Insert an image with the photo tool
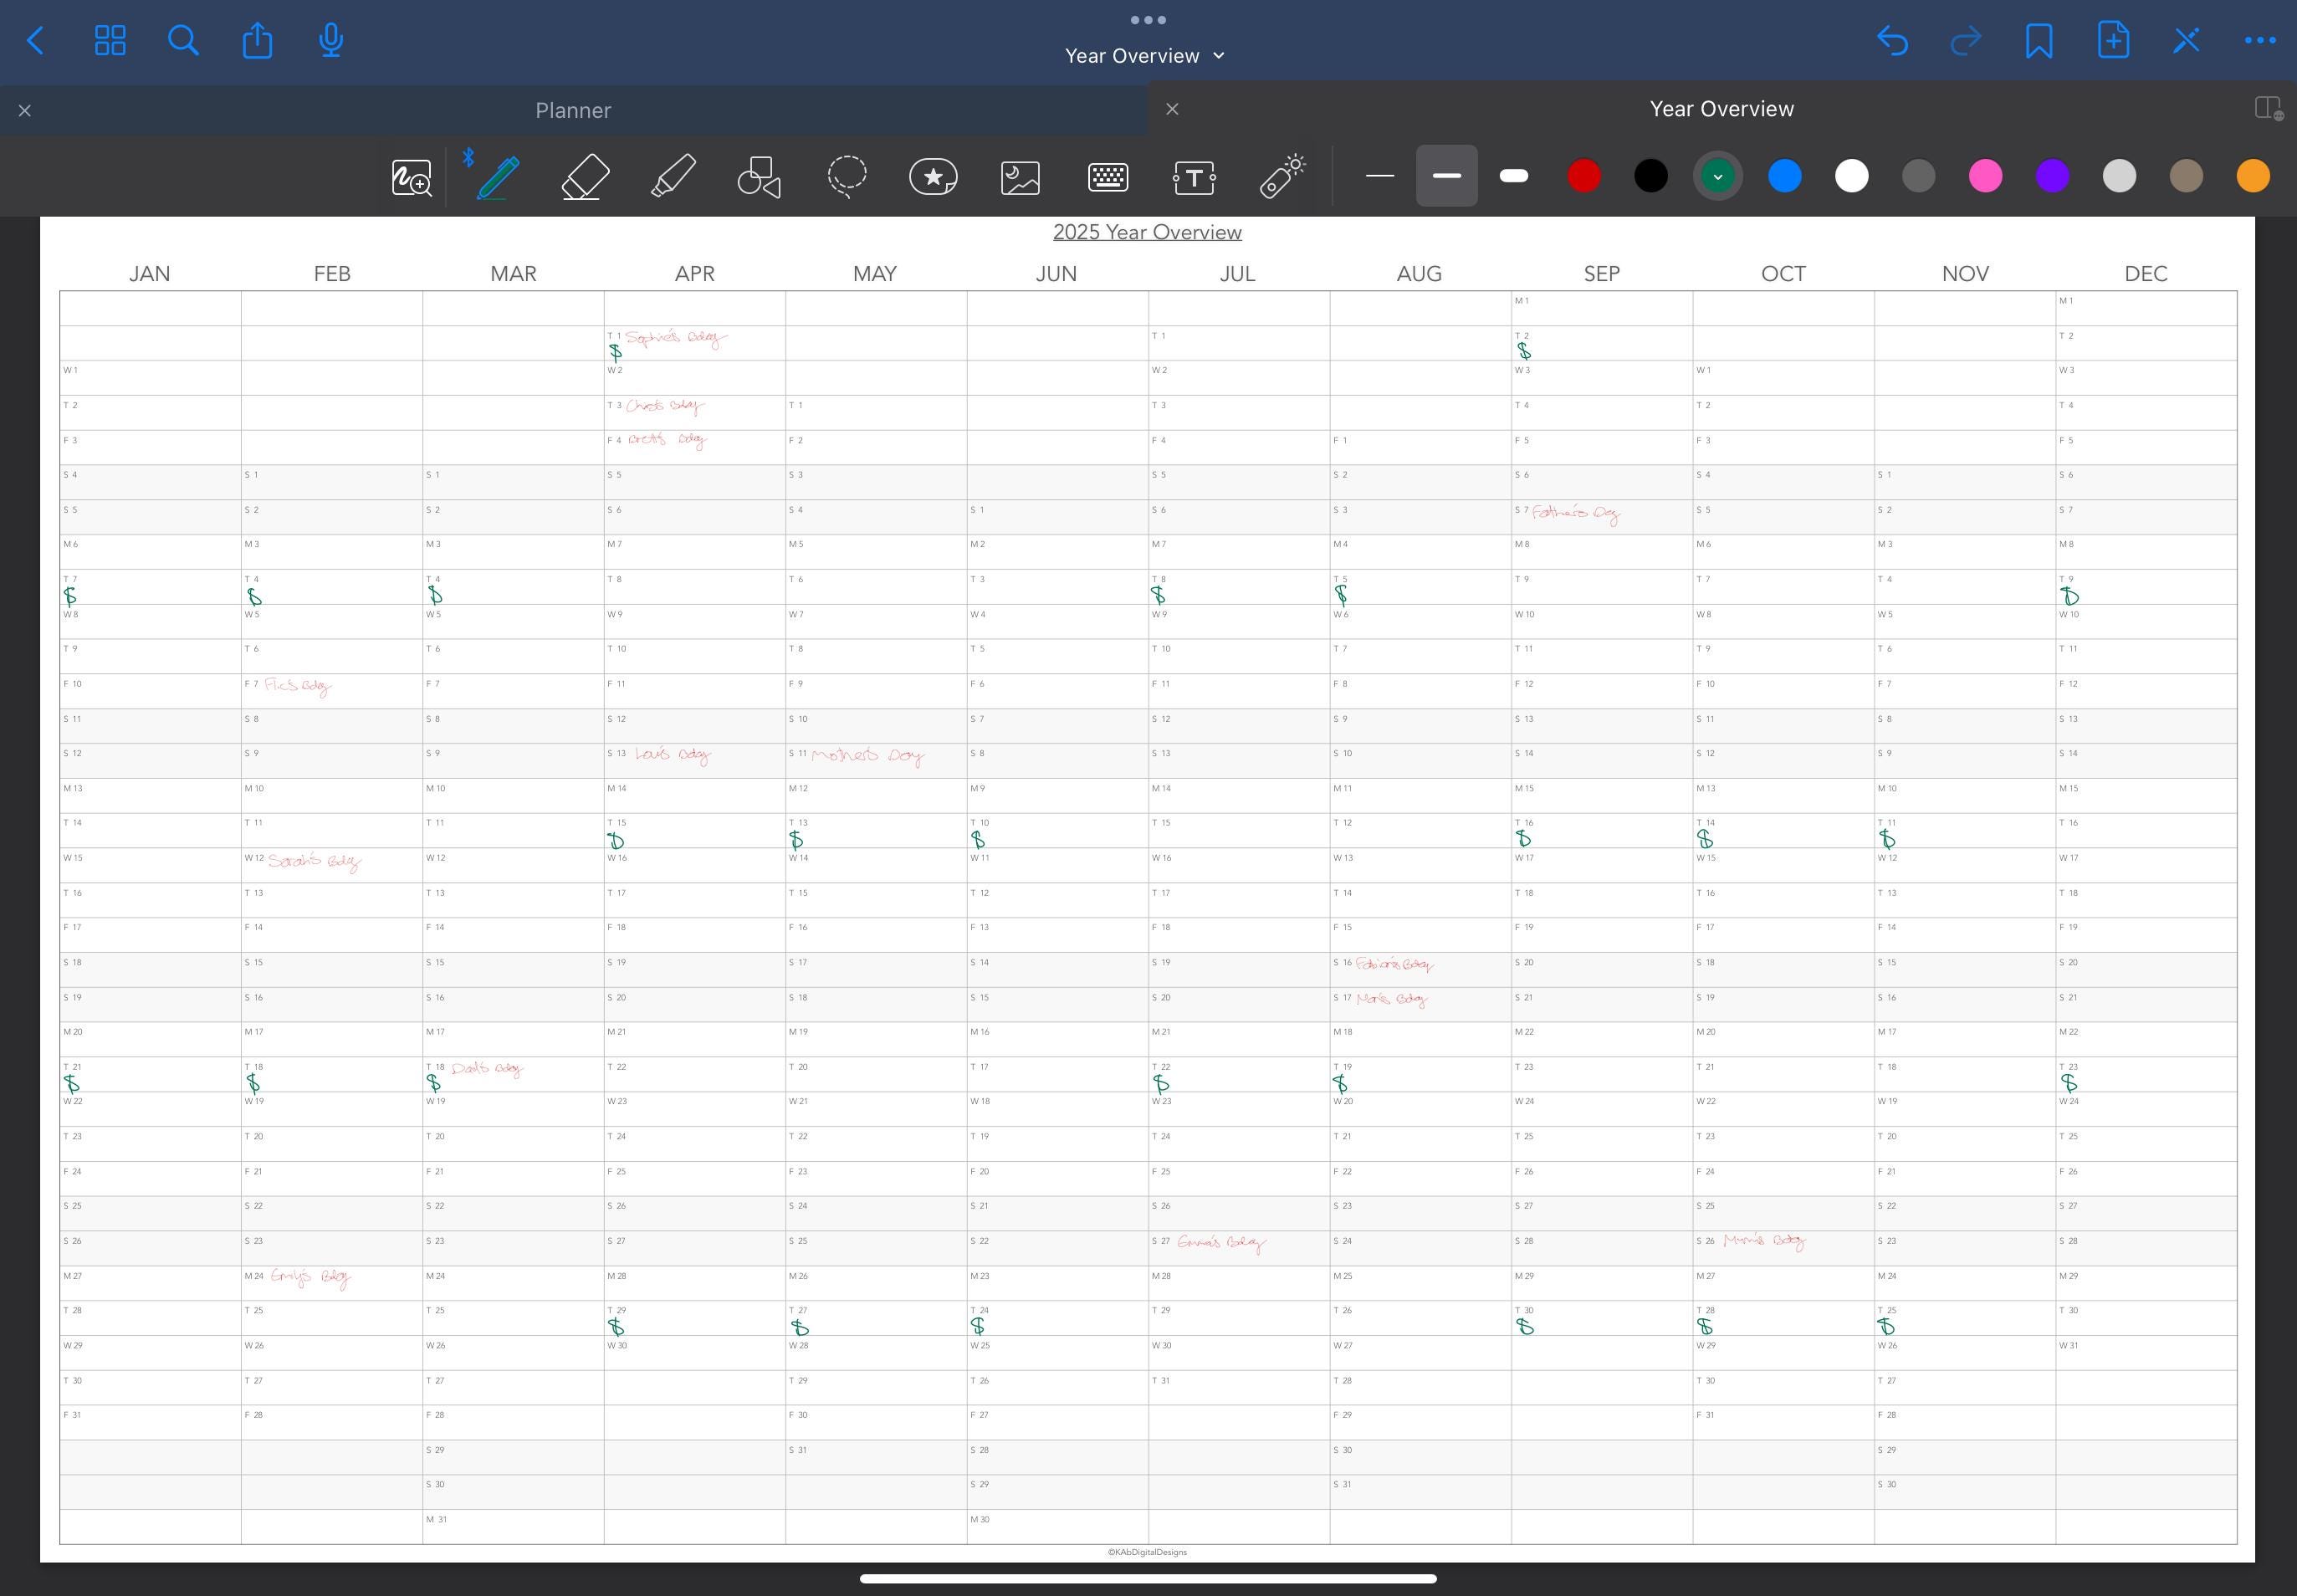Viewport: 2297px width, 1596px height. click(1018, 176)
